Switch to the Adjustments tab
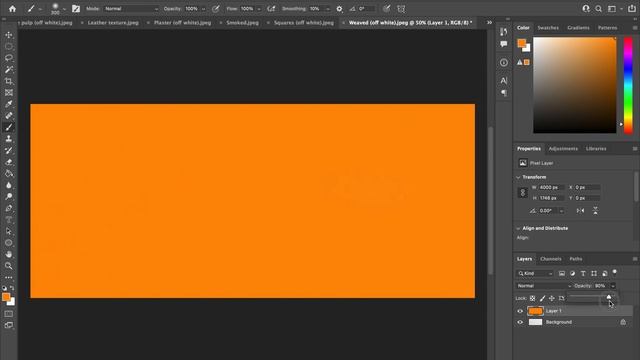The width and height of the screenshot is (640, 360). 563,149
